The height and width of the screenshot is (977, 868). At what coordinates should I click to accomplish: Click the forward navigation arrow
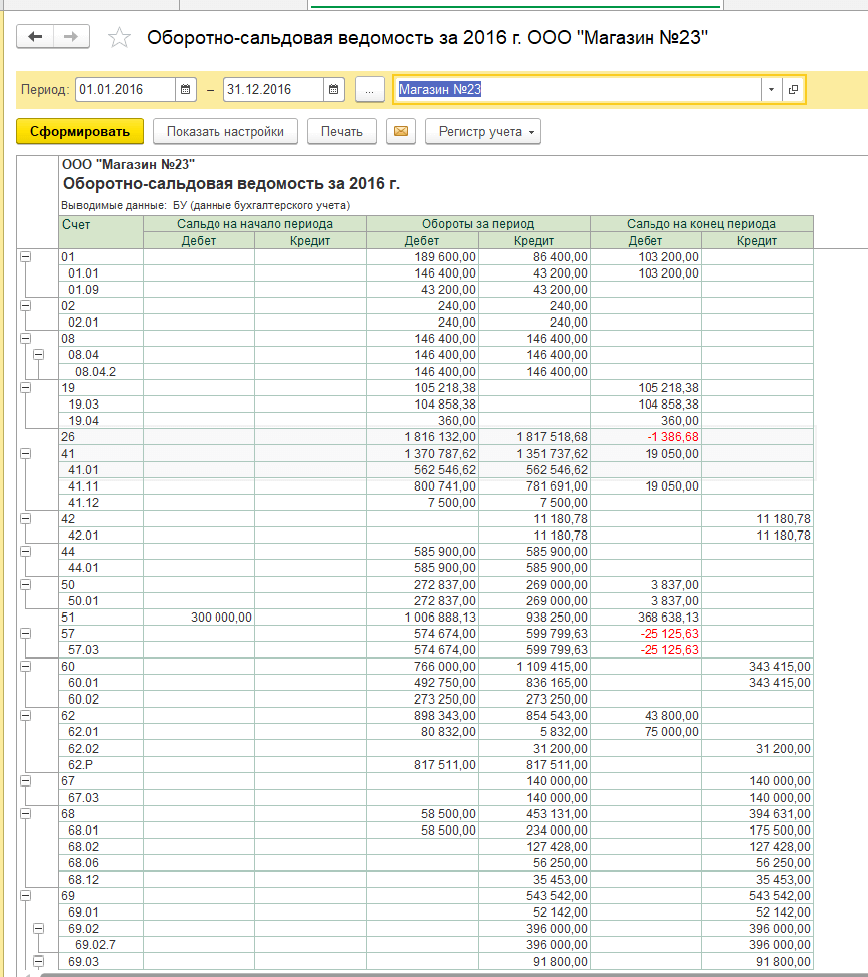coord(71,37)
